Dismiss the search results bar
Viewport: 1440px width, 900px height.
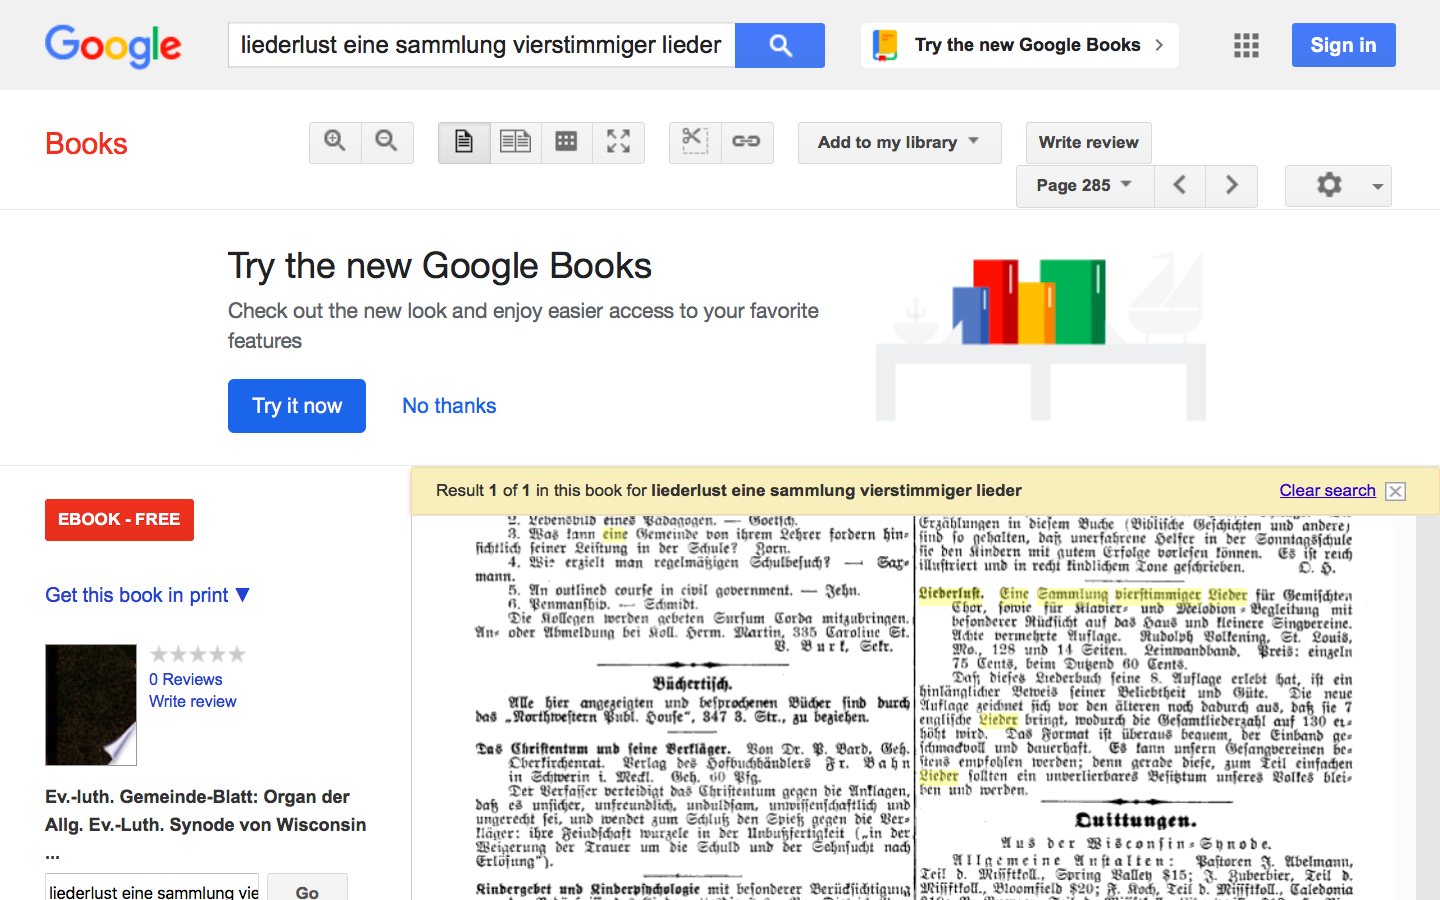click(x=1396, y=491)
